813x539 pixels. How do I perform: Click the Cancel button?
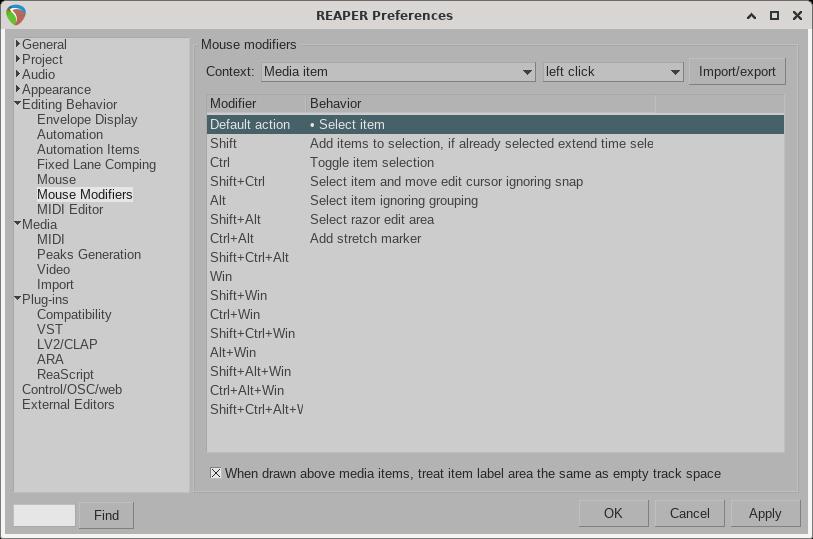tap(689, 513)
